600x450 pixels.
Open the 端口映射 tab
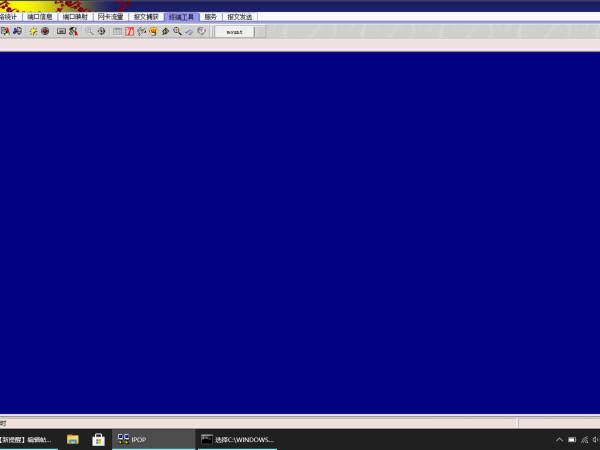pyautogui.click(x=76, y=17)
